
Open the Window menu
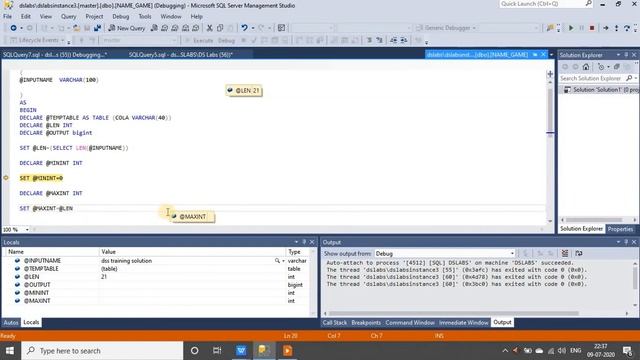click(x=171, y=16)
